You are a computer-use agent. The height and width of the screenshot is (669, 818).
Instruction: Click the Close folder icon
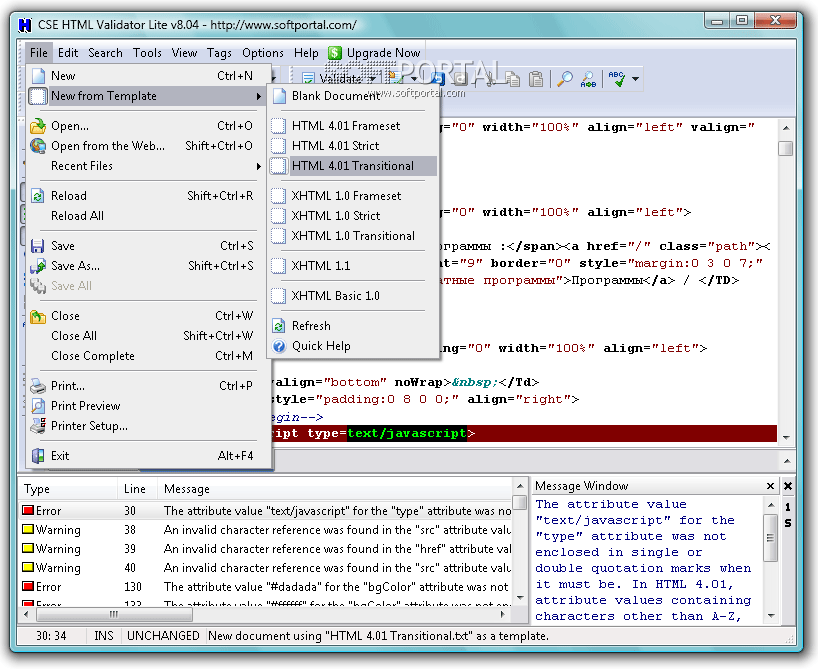[38, 316]
